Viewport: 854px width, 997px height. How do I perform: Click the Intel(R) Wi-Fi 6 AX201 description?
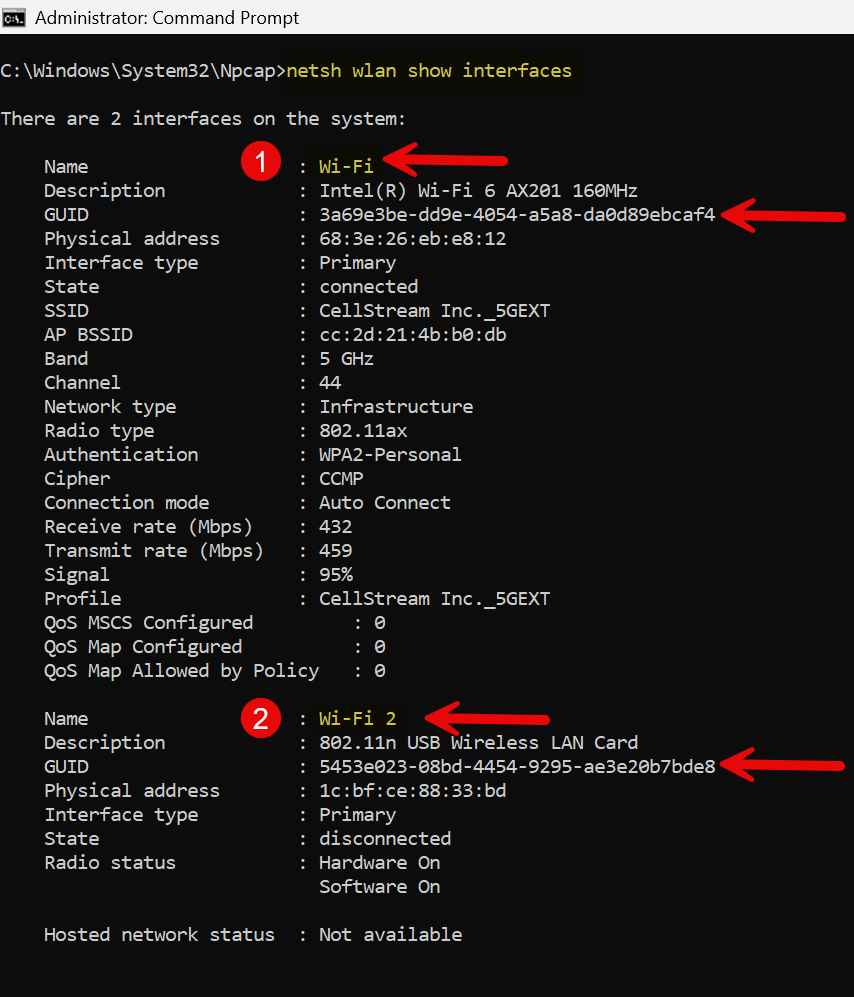(x=478, y=191)
